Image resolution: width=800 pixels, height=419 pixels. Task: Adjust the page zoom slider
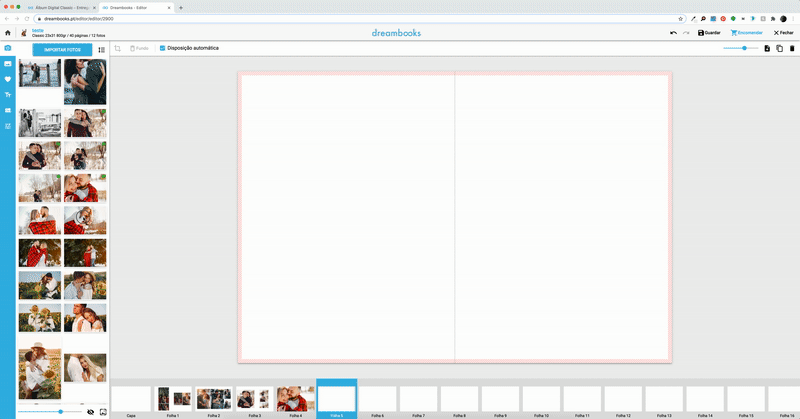click(x=744, y=48)
